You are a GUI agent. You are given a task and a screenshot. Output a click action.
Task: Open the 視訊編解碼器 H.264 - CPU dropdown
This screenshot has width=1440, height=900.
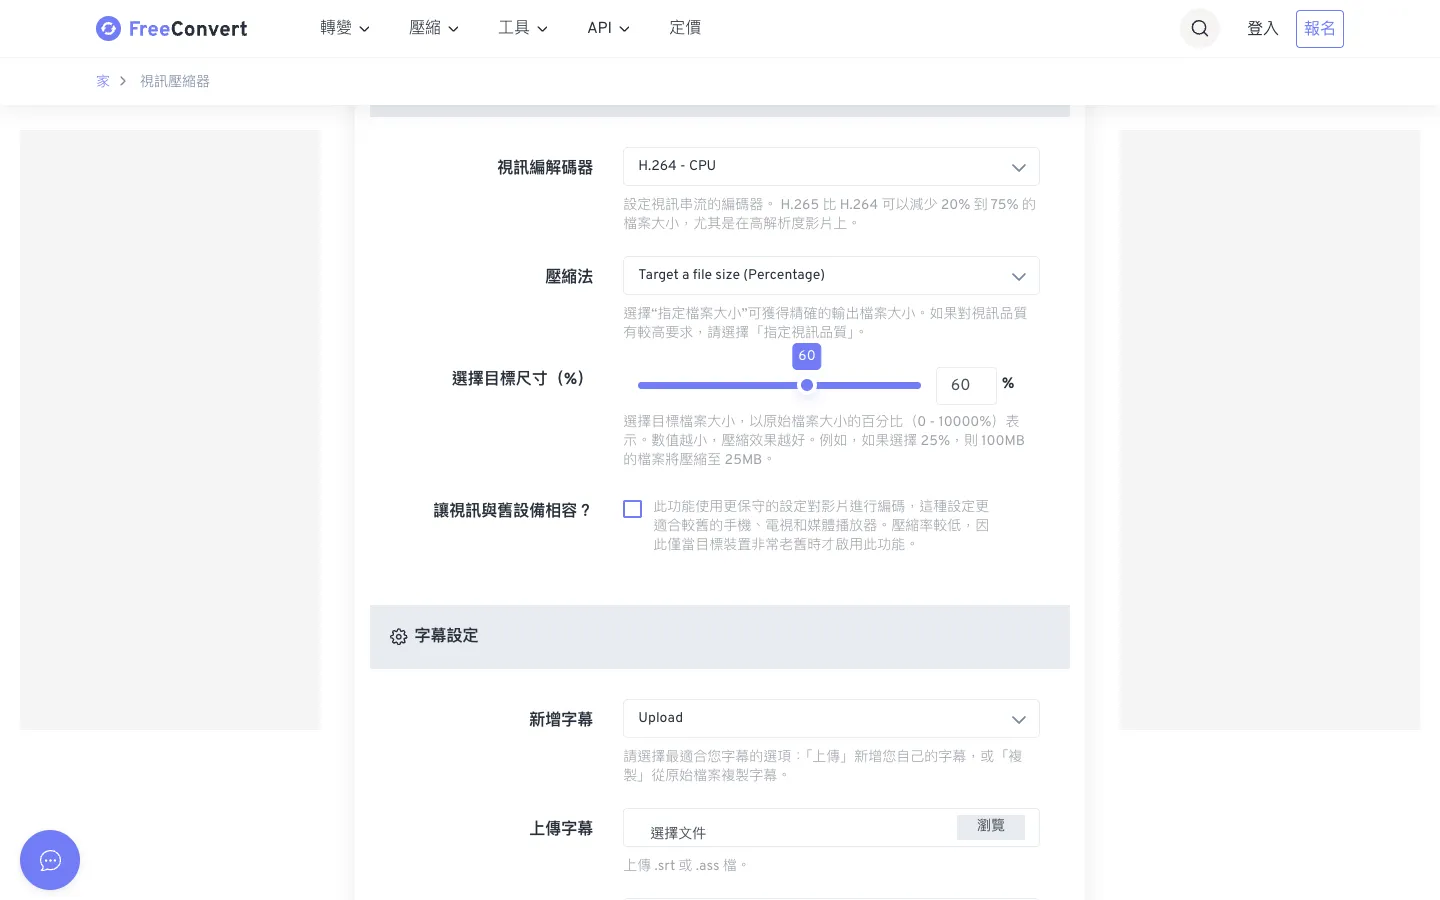pyautogui.click(x=831, y=166)
